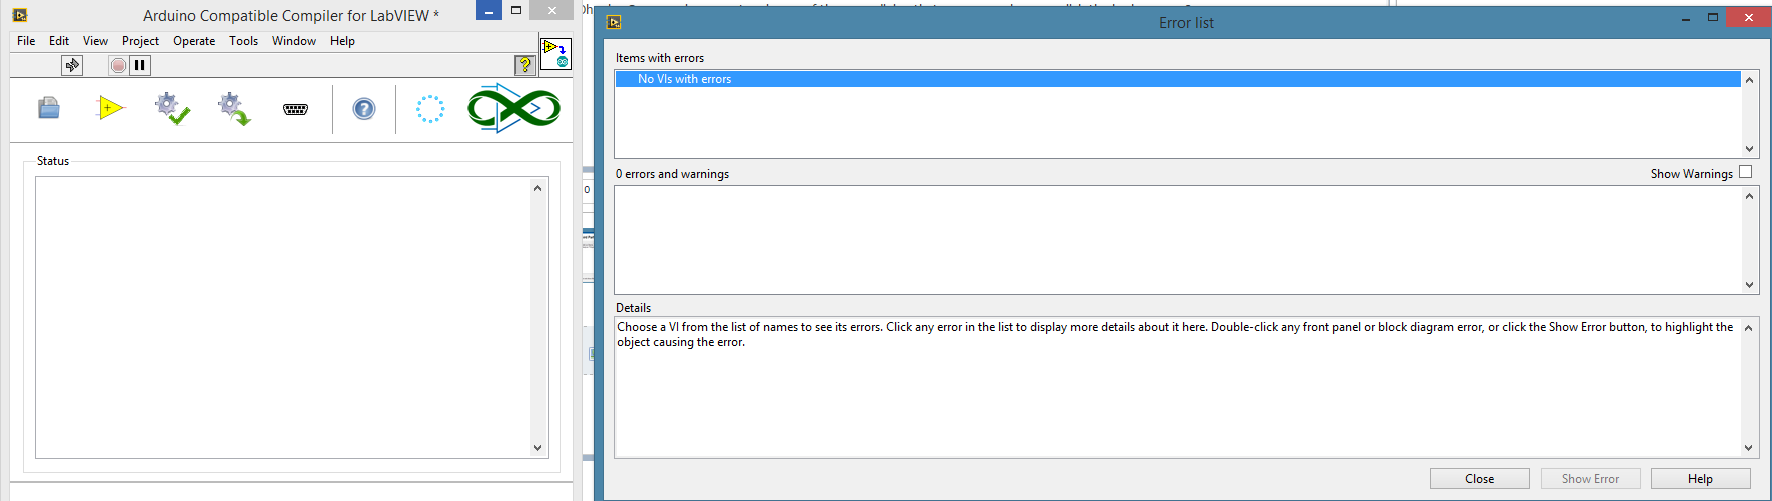The height and width of the screenshot is (501, 1772).
Task: Click the LabVIEW icon in the compiler title bar
Action: coord(19,15)
